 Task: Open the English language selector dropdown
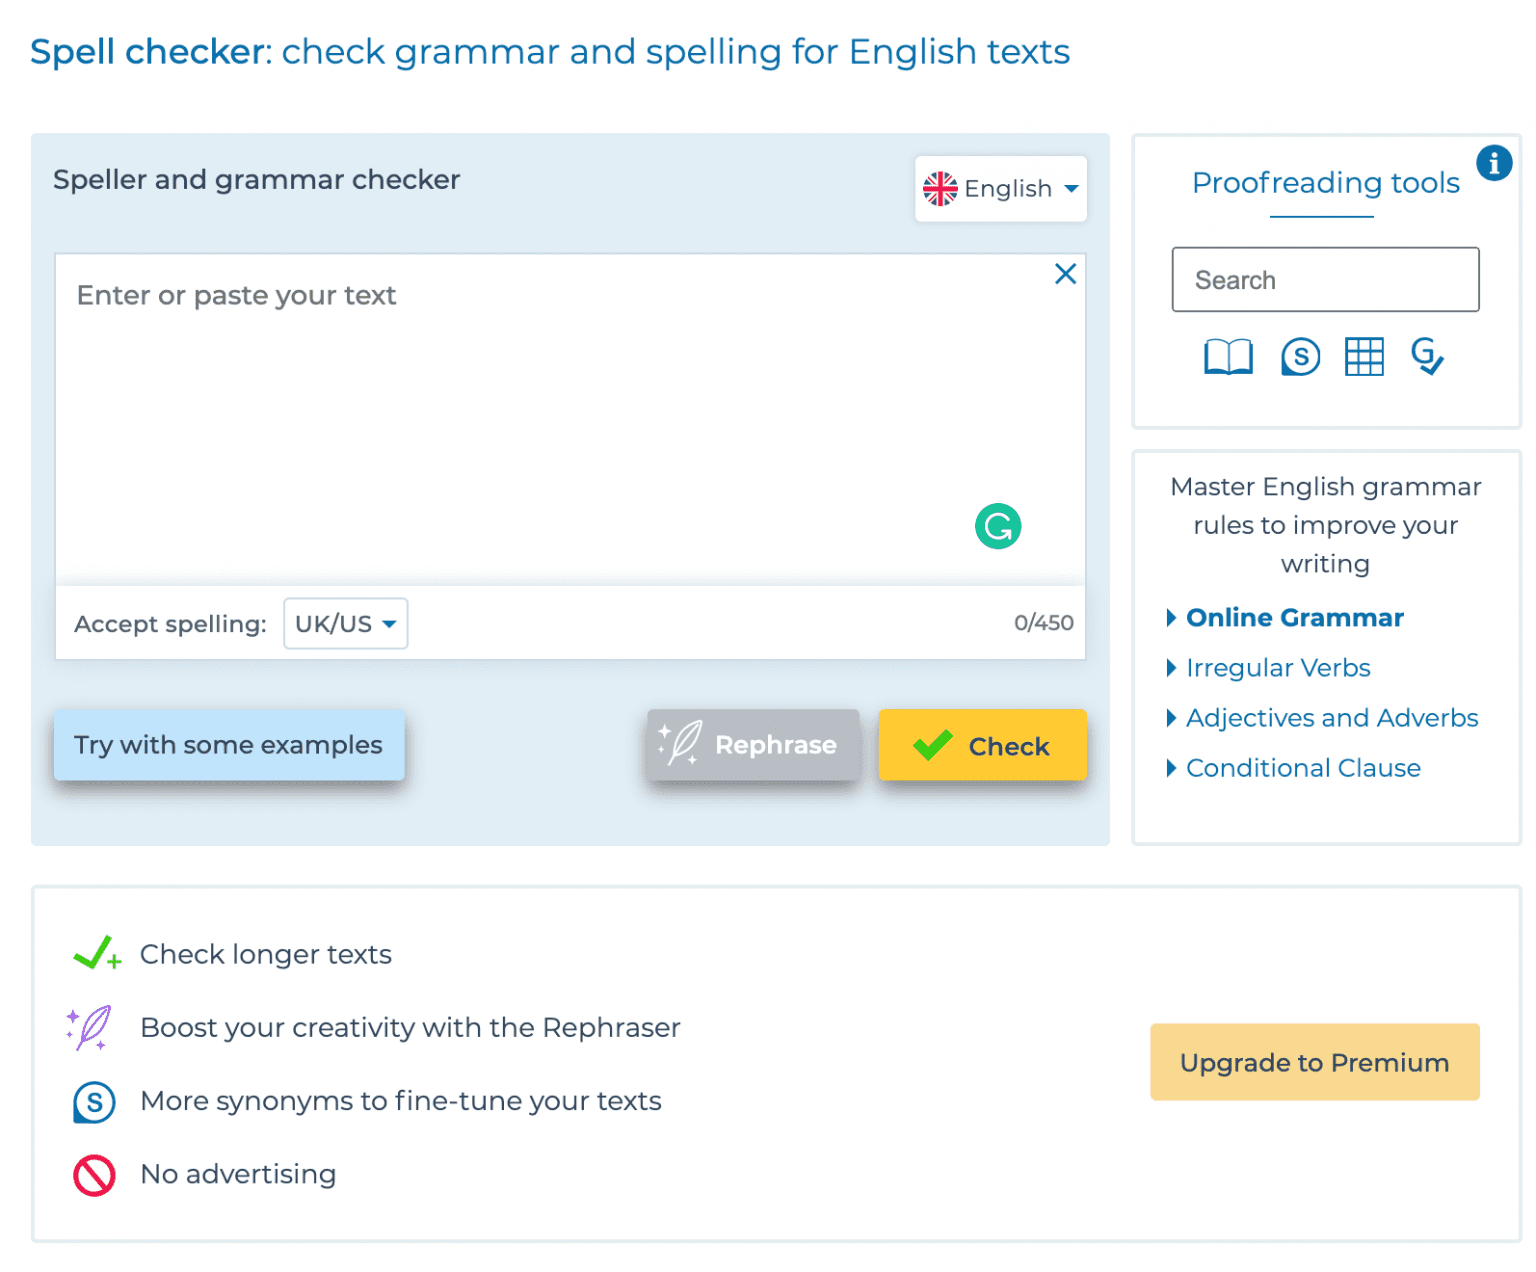[x=1000, y=188]
